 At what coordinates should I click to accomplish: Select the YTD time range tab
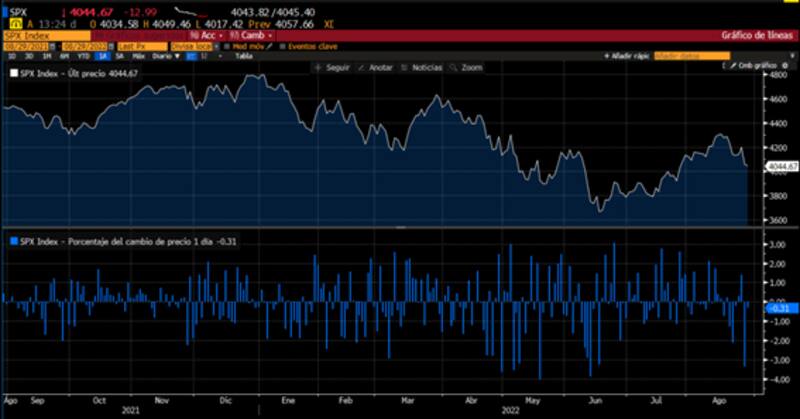click(83, 56)
